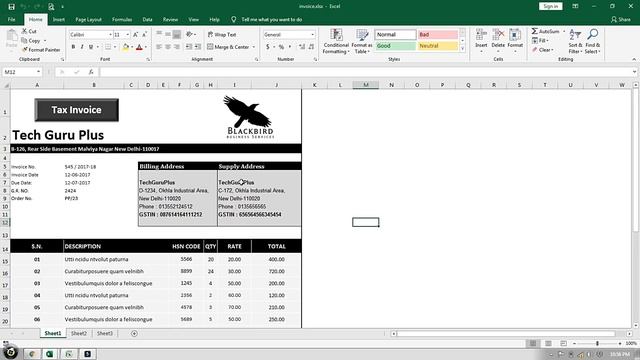Click the Decrease Font Size icon
Viewport: 640px width, 360px height.
144,35
